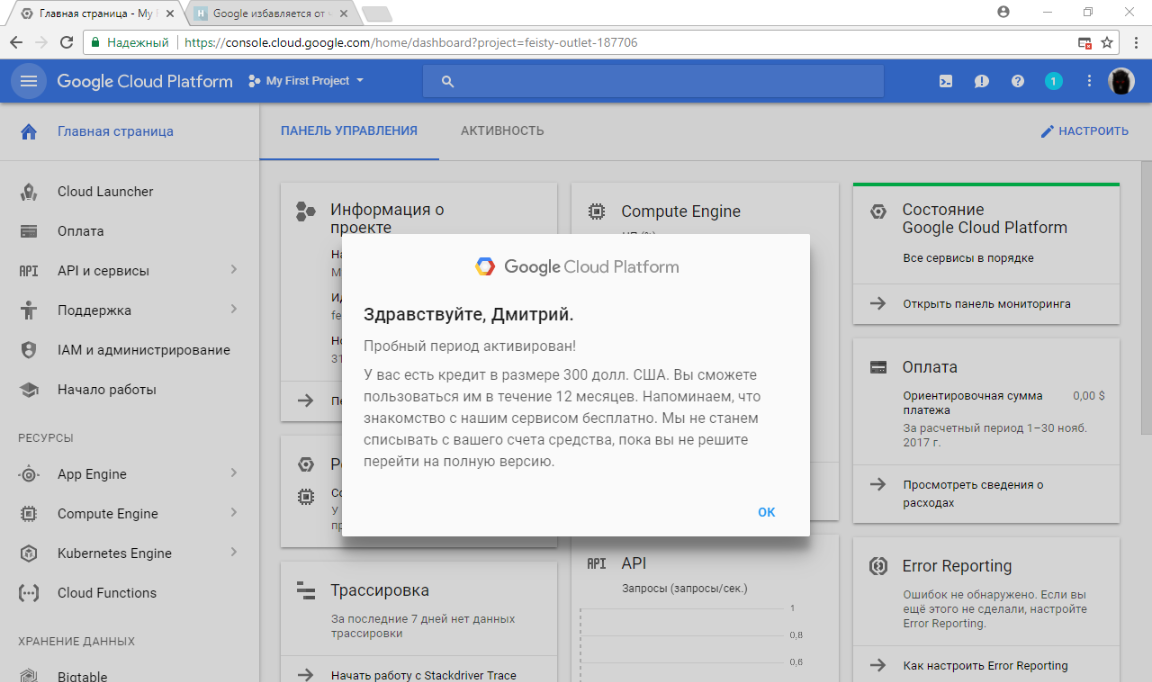The height and width of the screenshot is (682, 1152).
Task: Close the Главная страница browser tab
Action: (170, 13)
